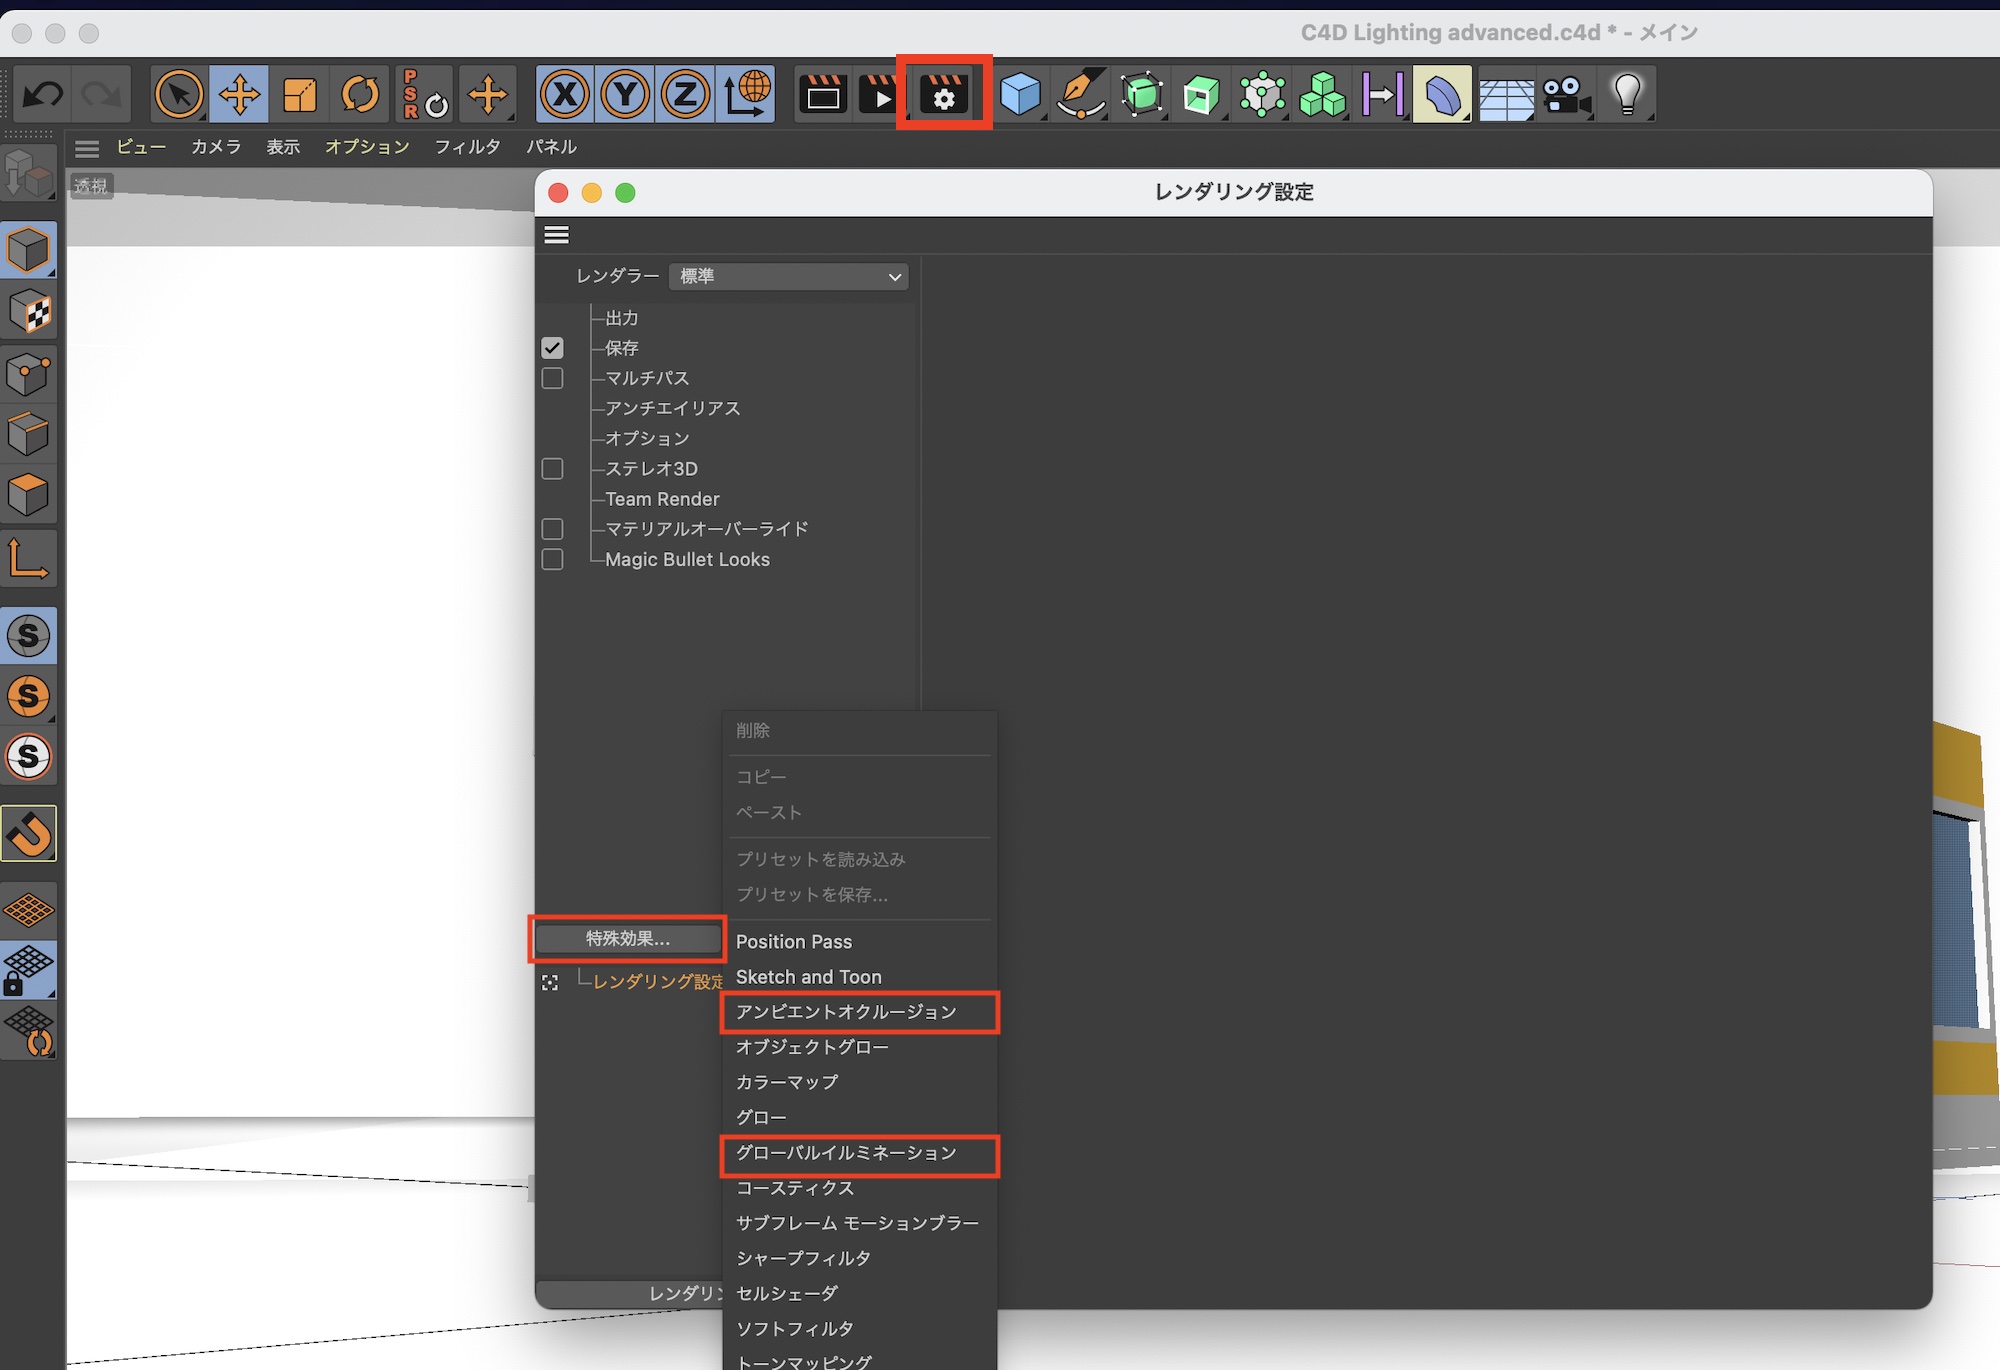The width and height of the screenshot is (2000, 1370).
Task: Select the Rotate tool icon
Action: (x=360, y=95)
